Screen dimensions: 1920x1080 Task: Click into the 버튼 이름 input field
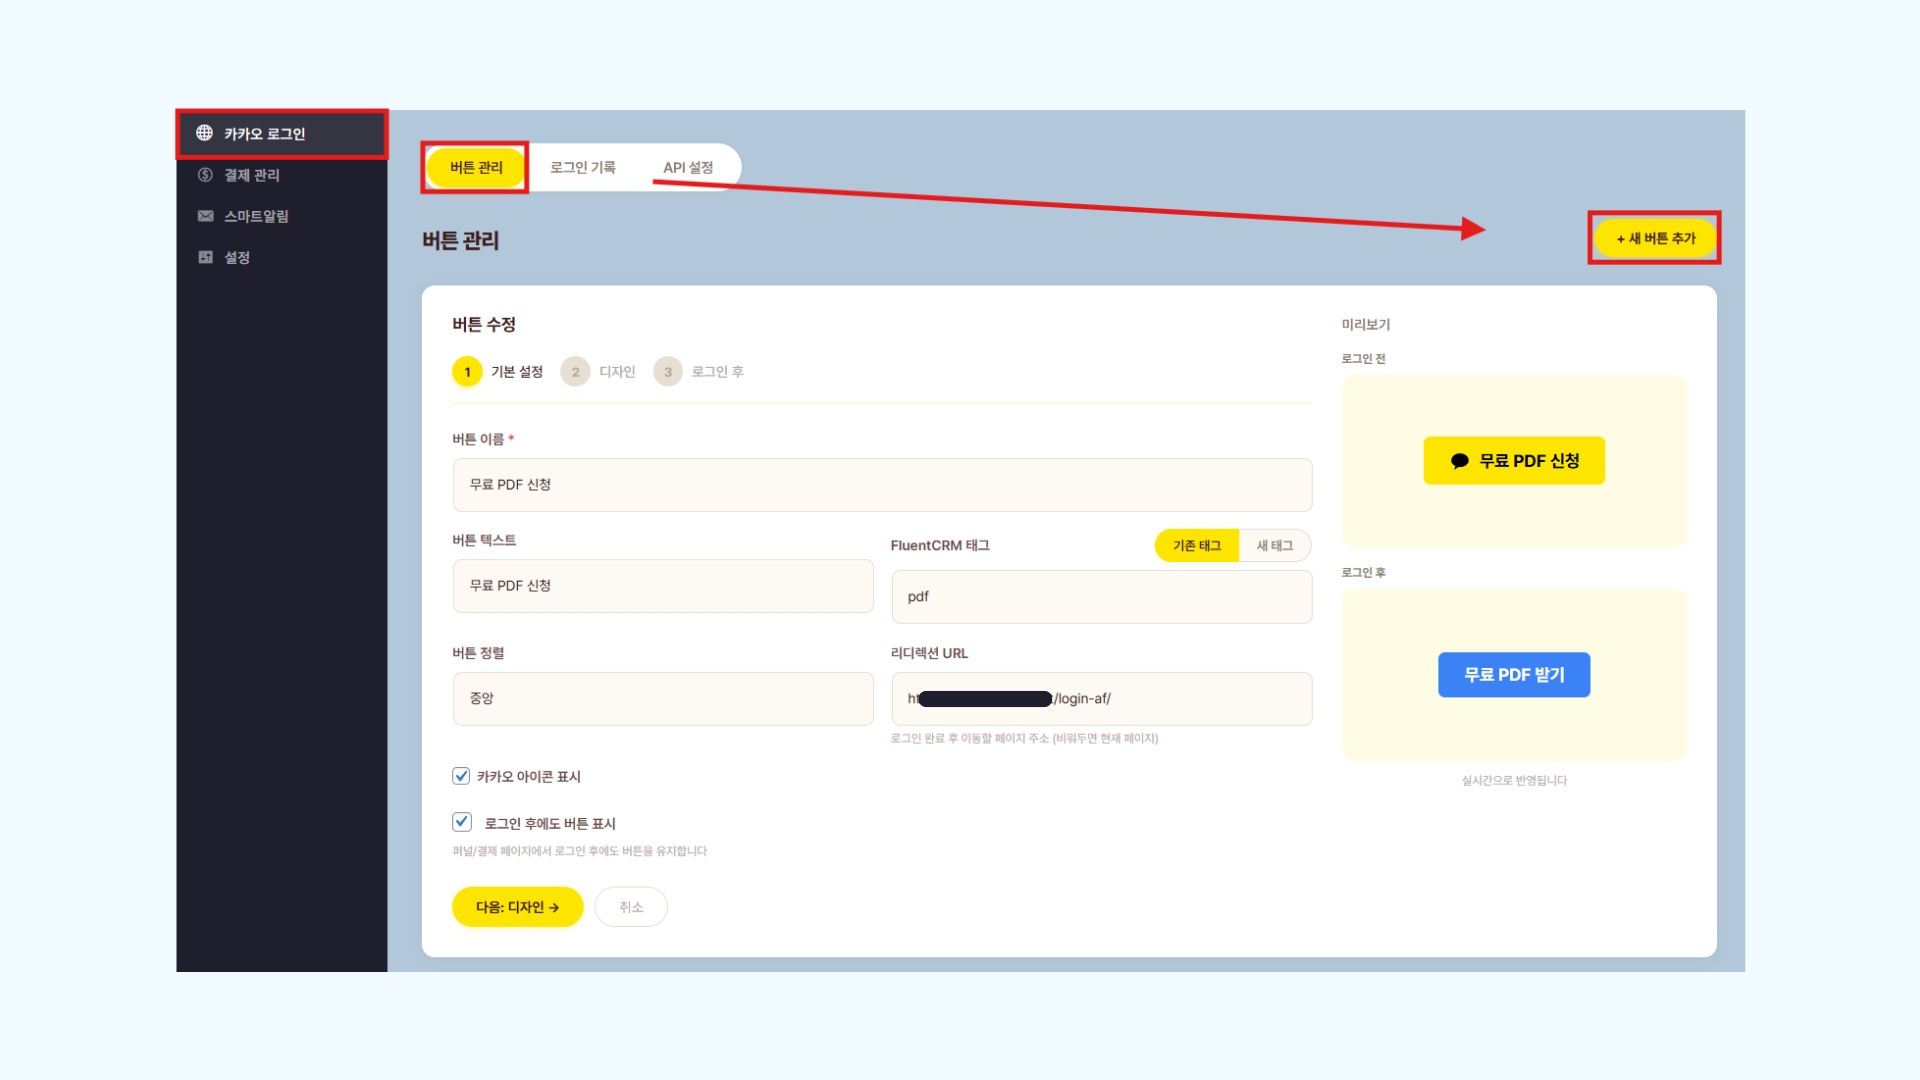pyautogui.click(x=881, y=485)
